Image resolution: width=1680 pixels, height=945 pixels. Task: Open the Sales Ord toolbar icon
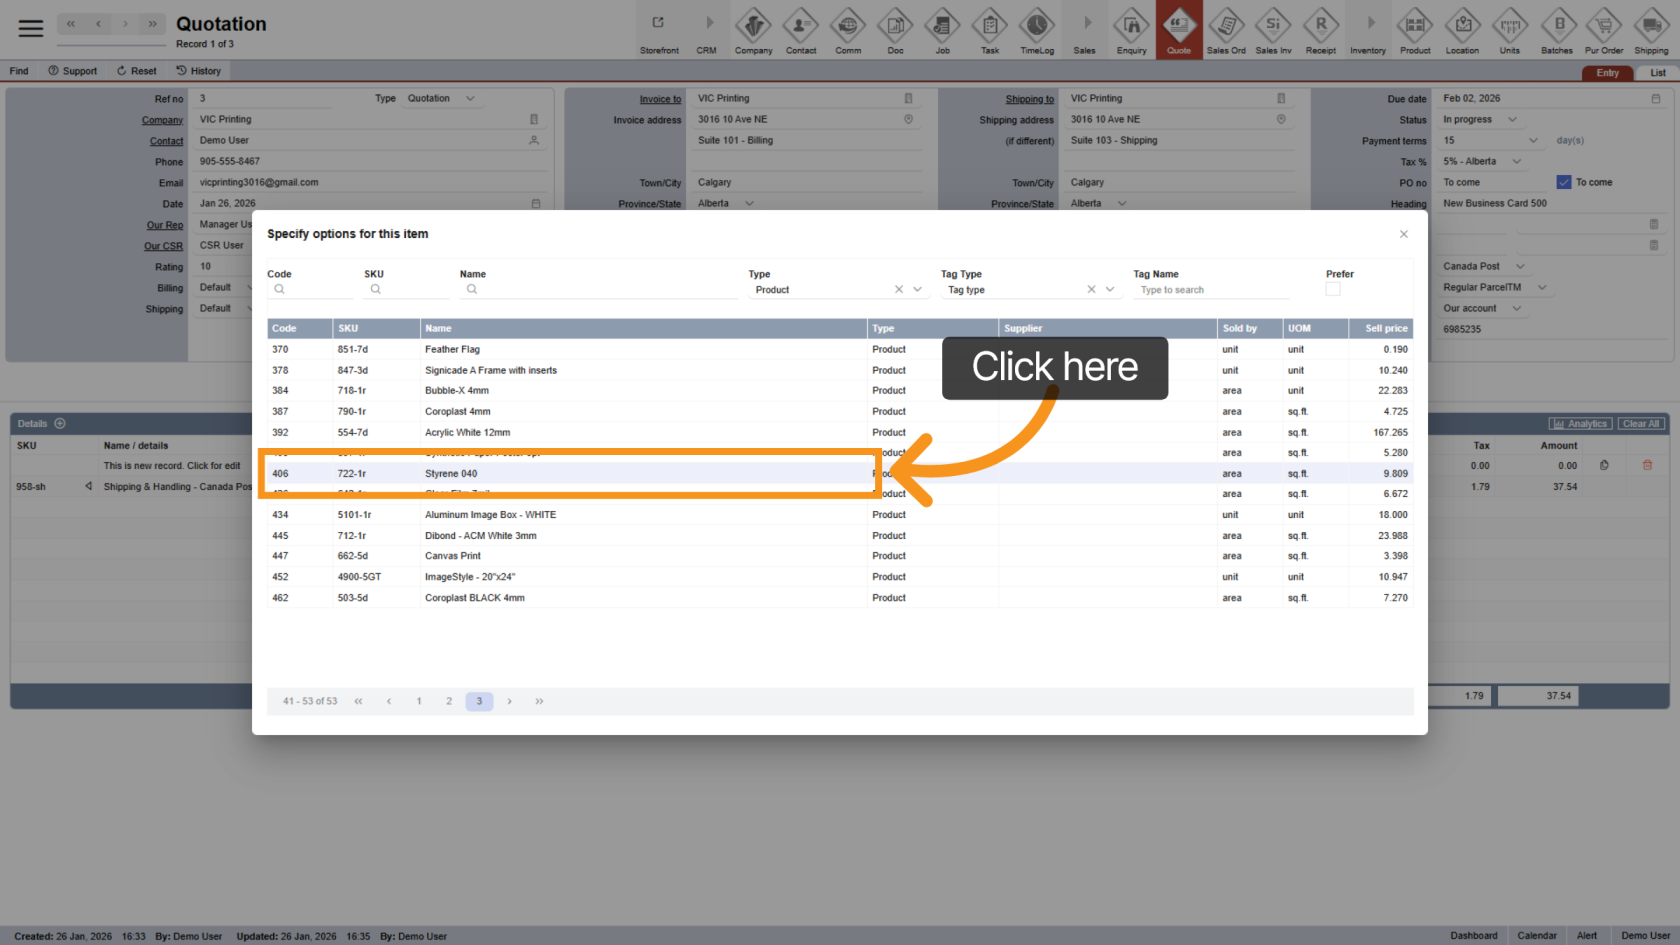1226,26
